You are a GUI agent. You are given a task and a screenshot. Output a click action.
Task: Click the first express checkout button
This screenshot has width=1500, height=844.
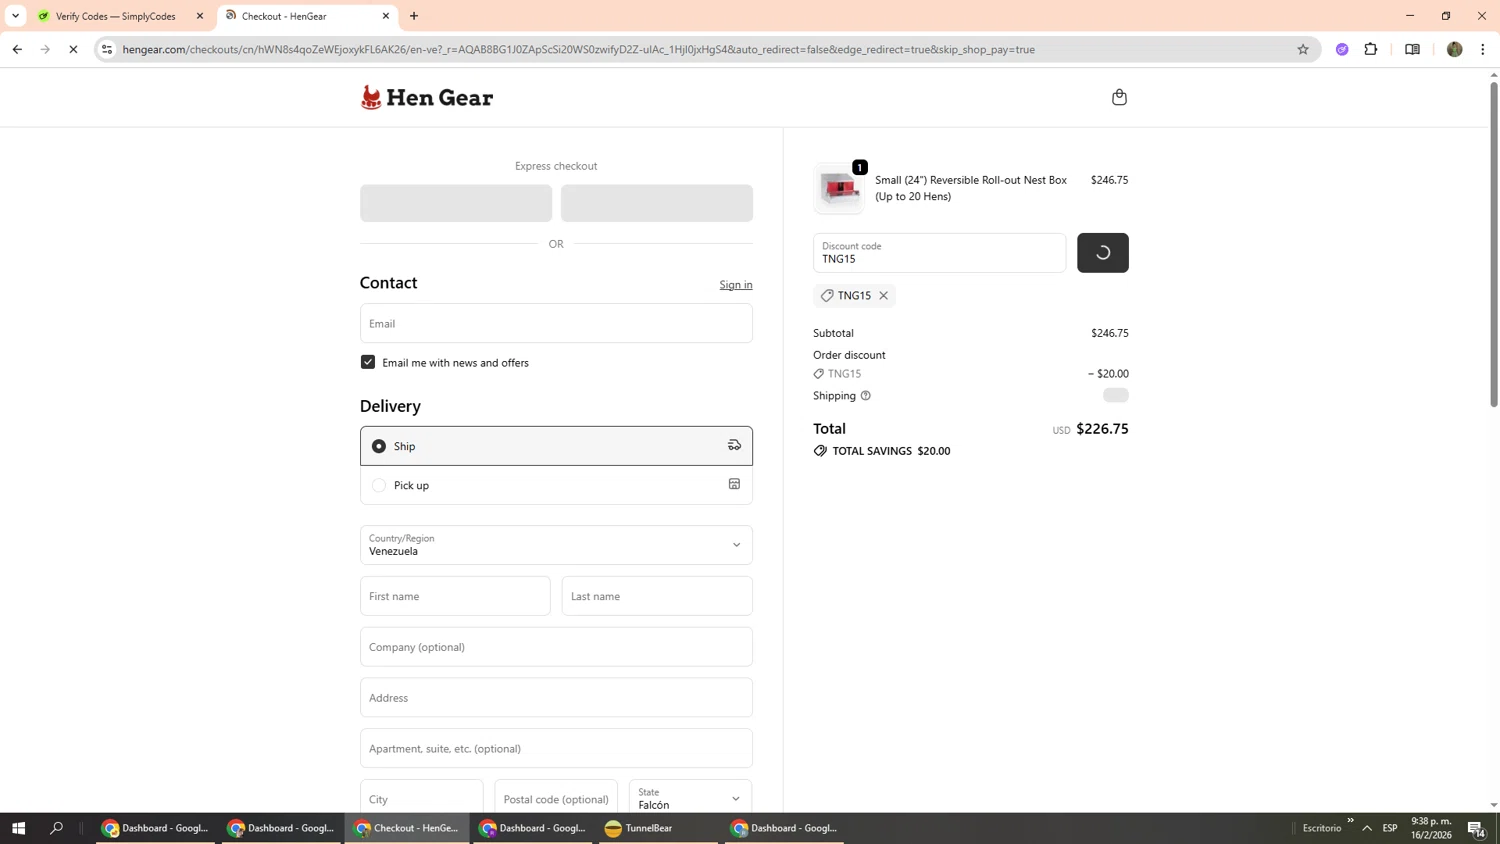[456, 203]
